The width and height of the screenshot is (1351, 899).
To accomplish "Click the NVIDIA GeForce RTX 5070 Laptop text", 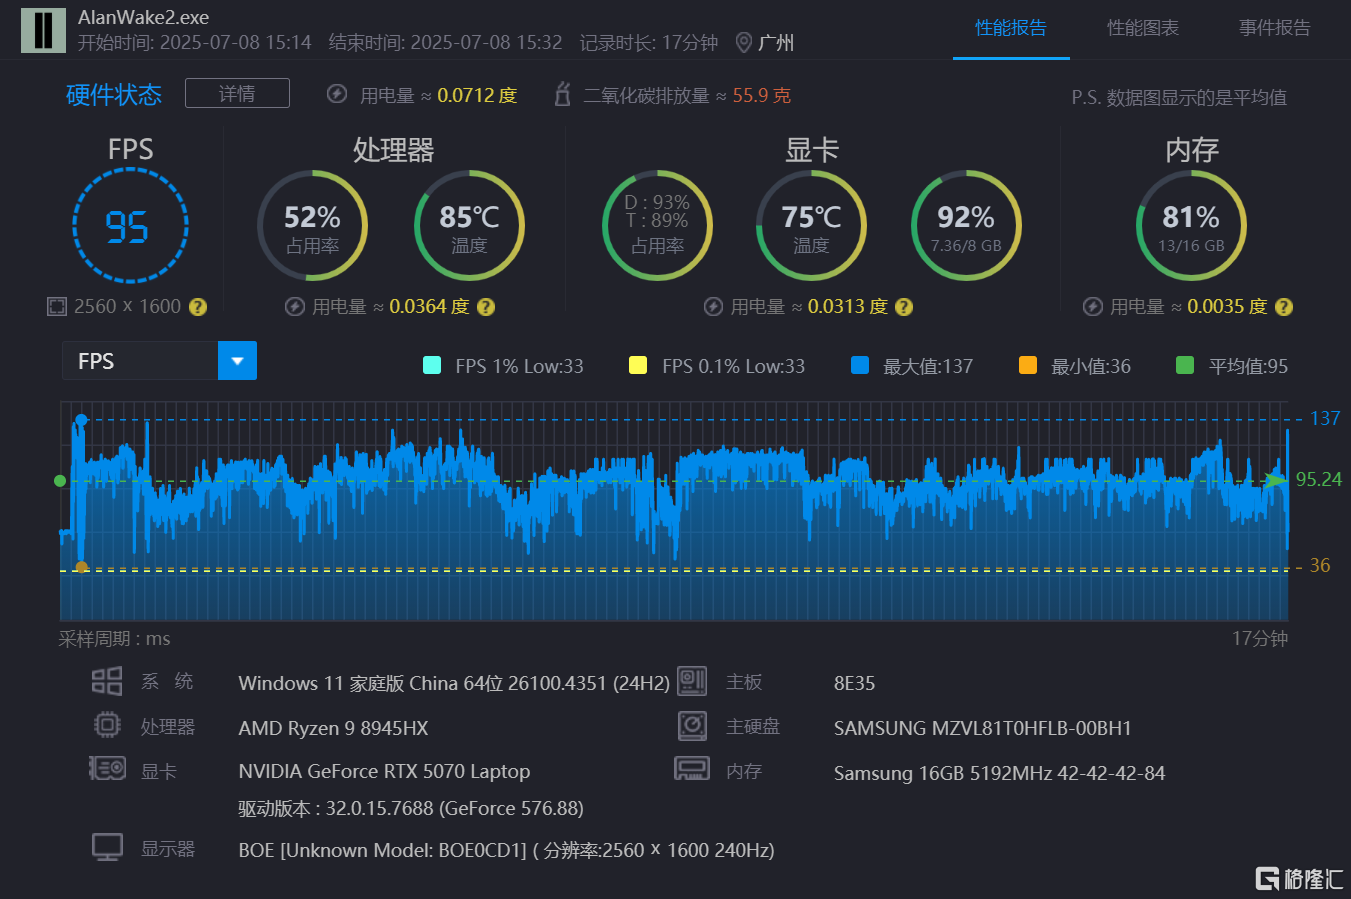I will click(x=384, y=771).
